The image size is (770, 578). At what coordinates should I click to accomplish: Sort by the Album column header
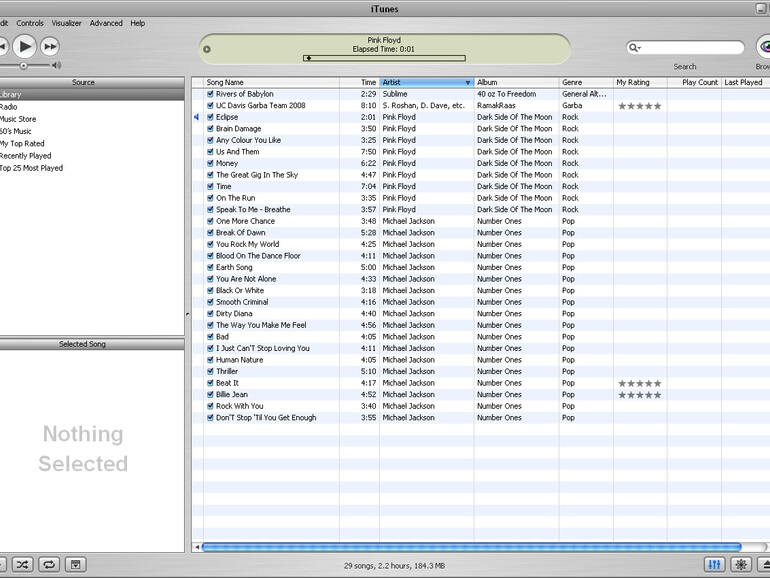516,83
